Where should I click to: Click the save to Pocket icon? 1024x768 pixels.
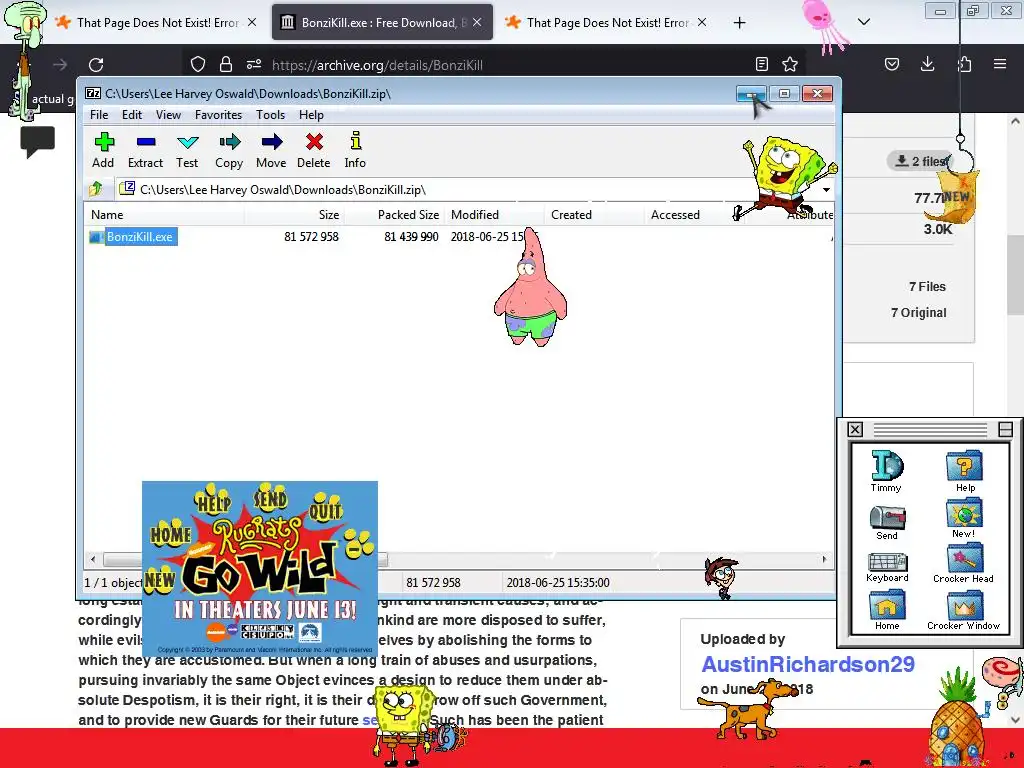[x=891, y=64]
